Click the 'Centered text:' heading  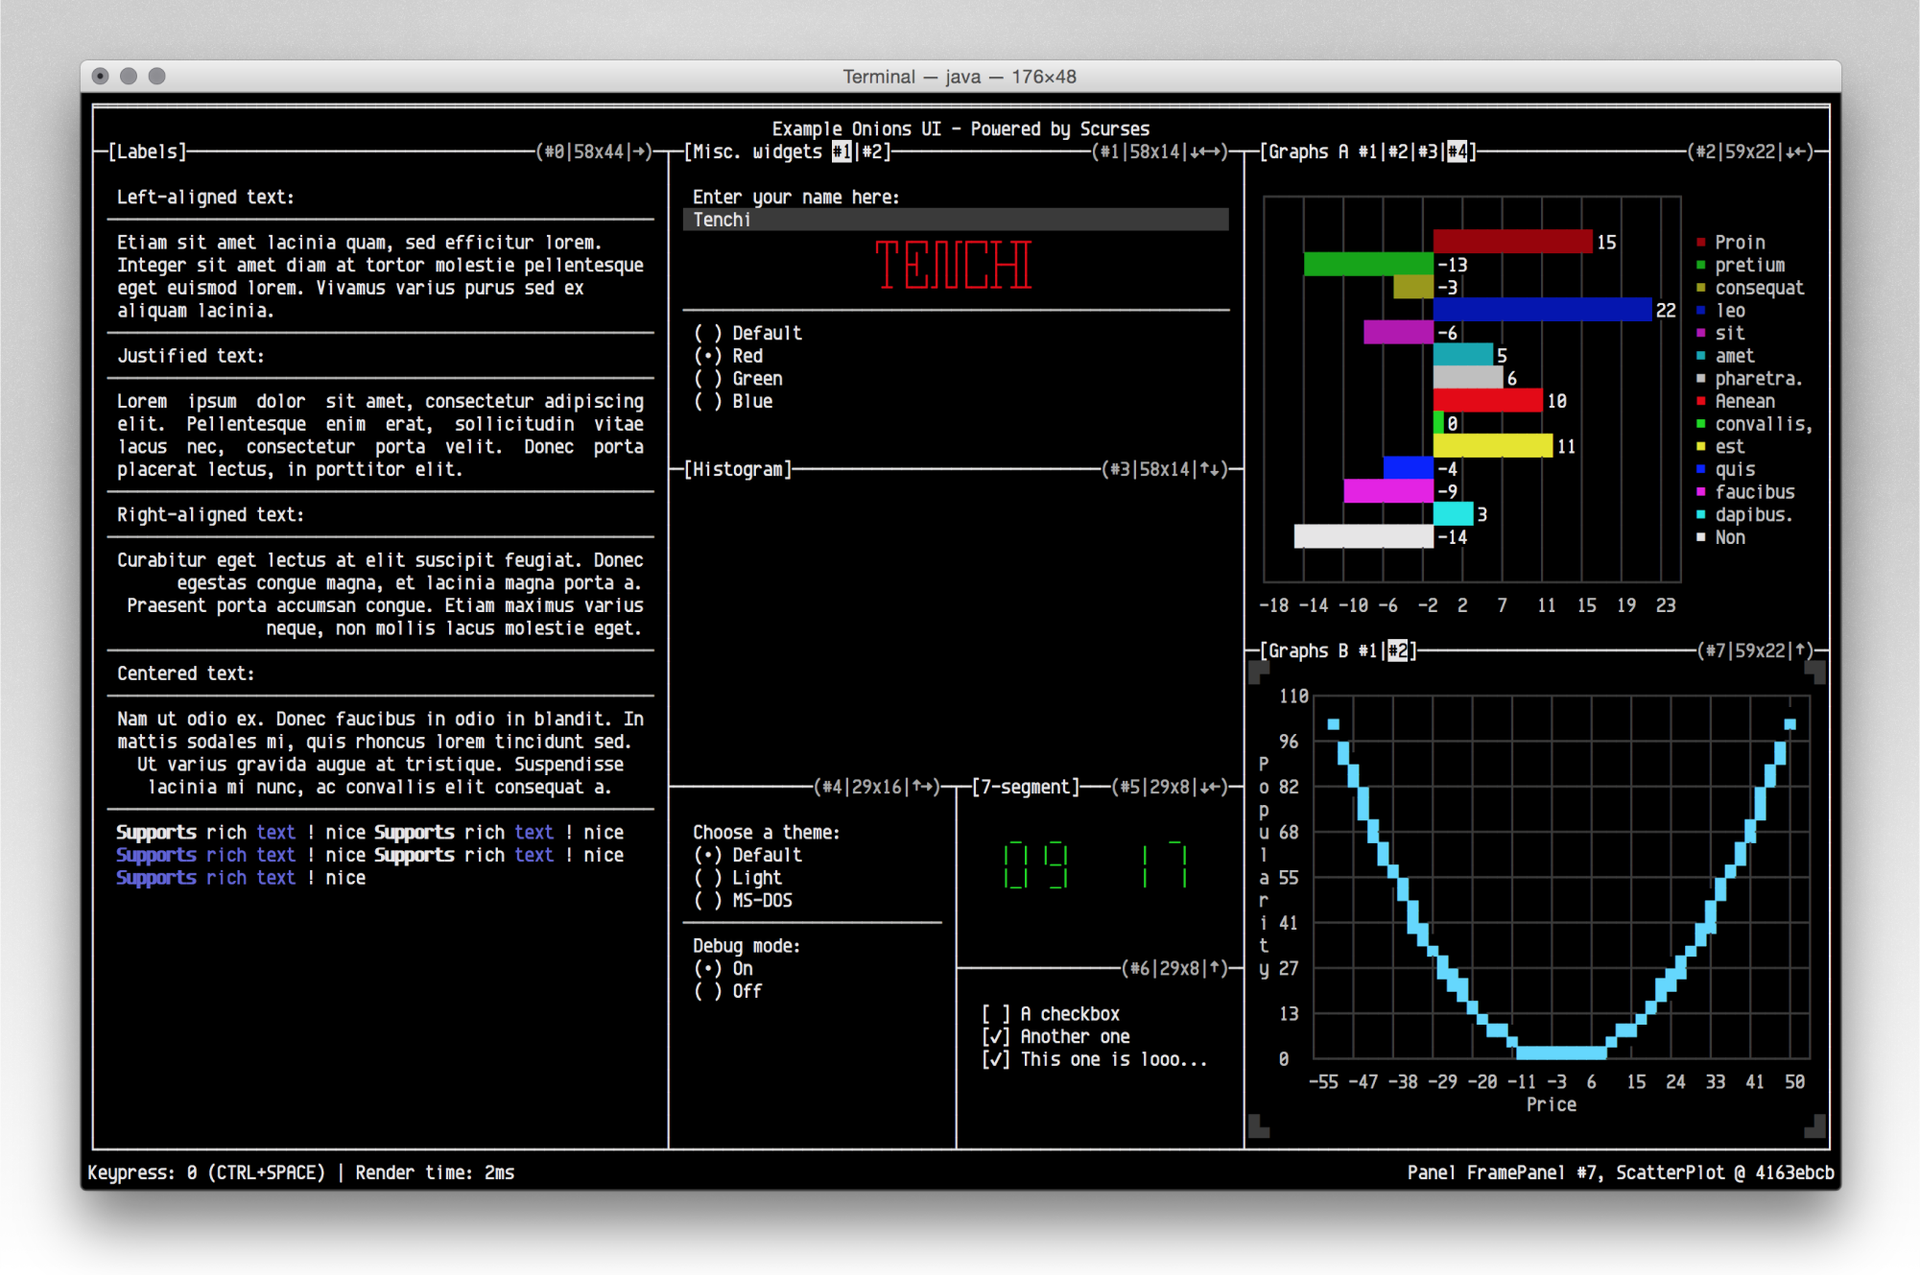(186, 674)
